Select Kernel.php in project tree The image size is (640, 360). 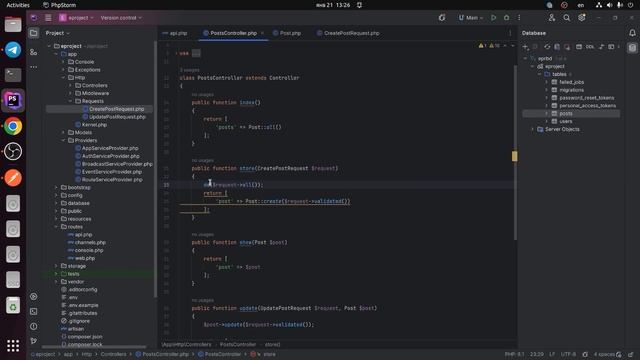point(94,125)
